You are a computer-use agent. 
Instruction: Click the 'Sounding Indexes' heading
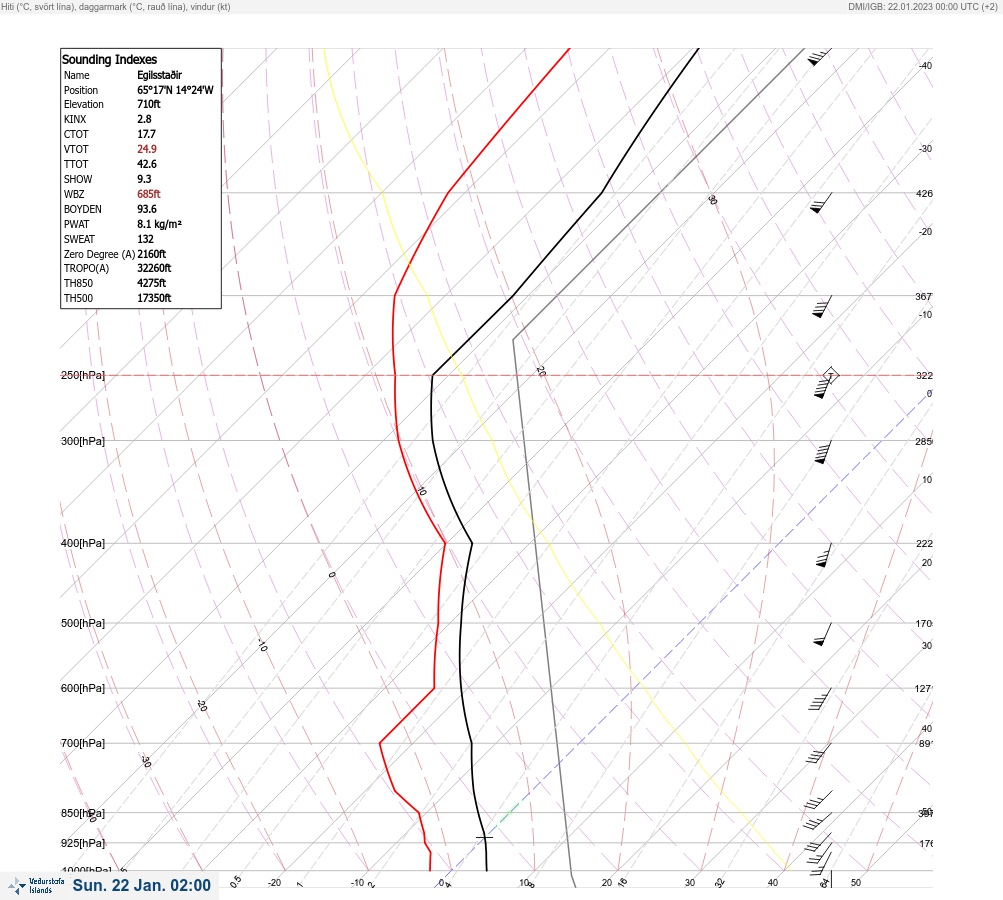coord(109,59)
